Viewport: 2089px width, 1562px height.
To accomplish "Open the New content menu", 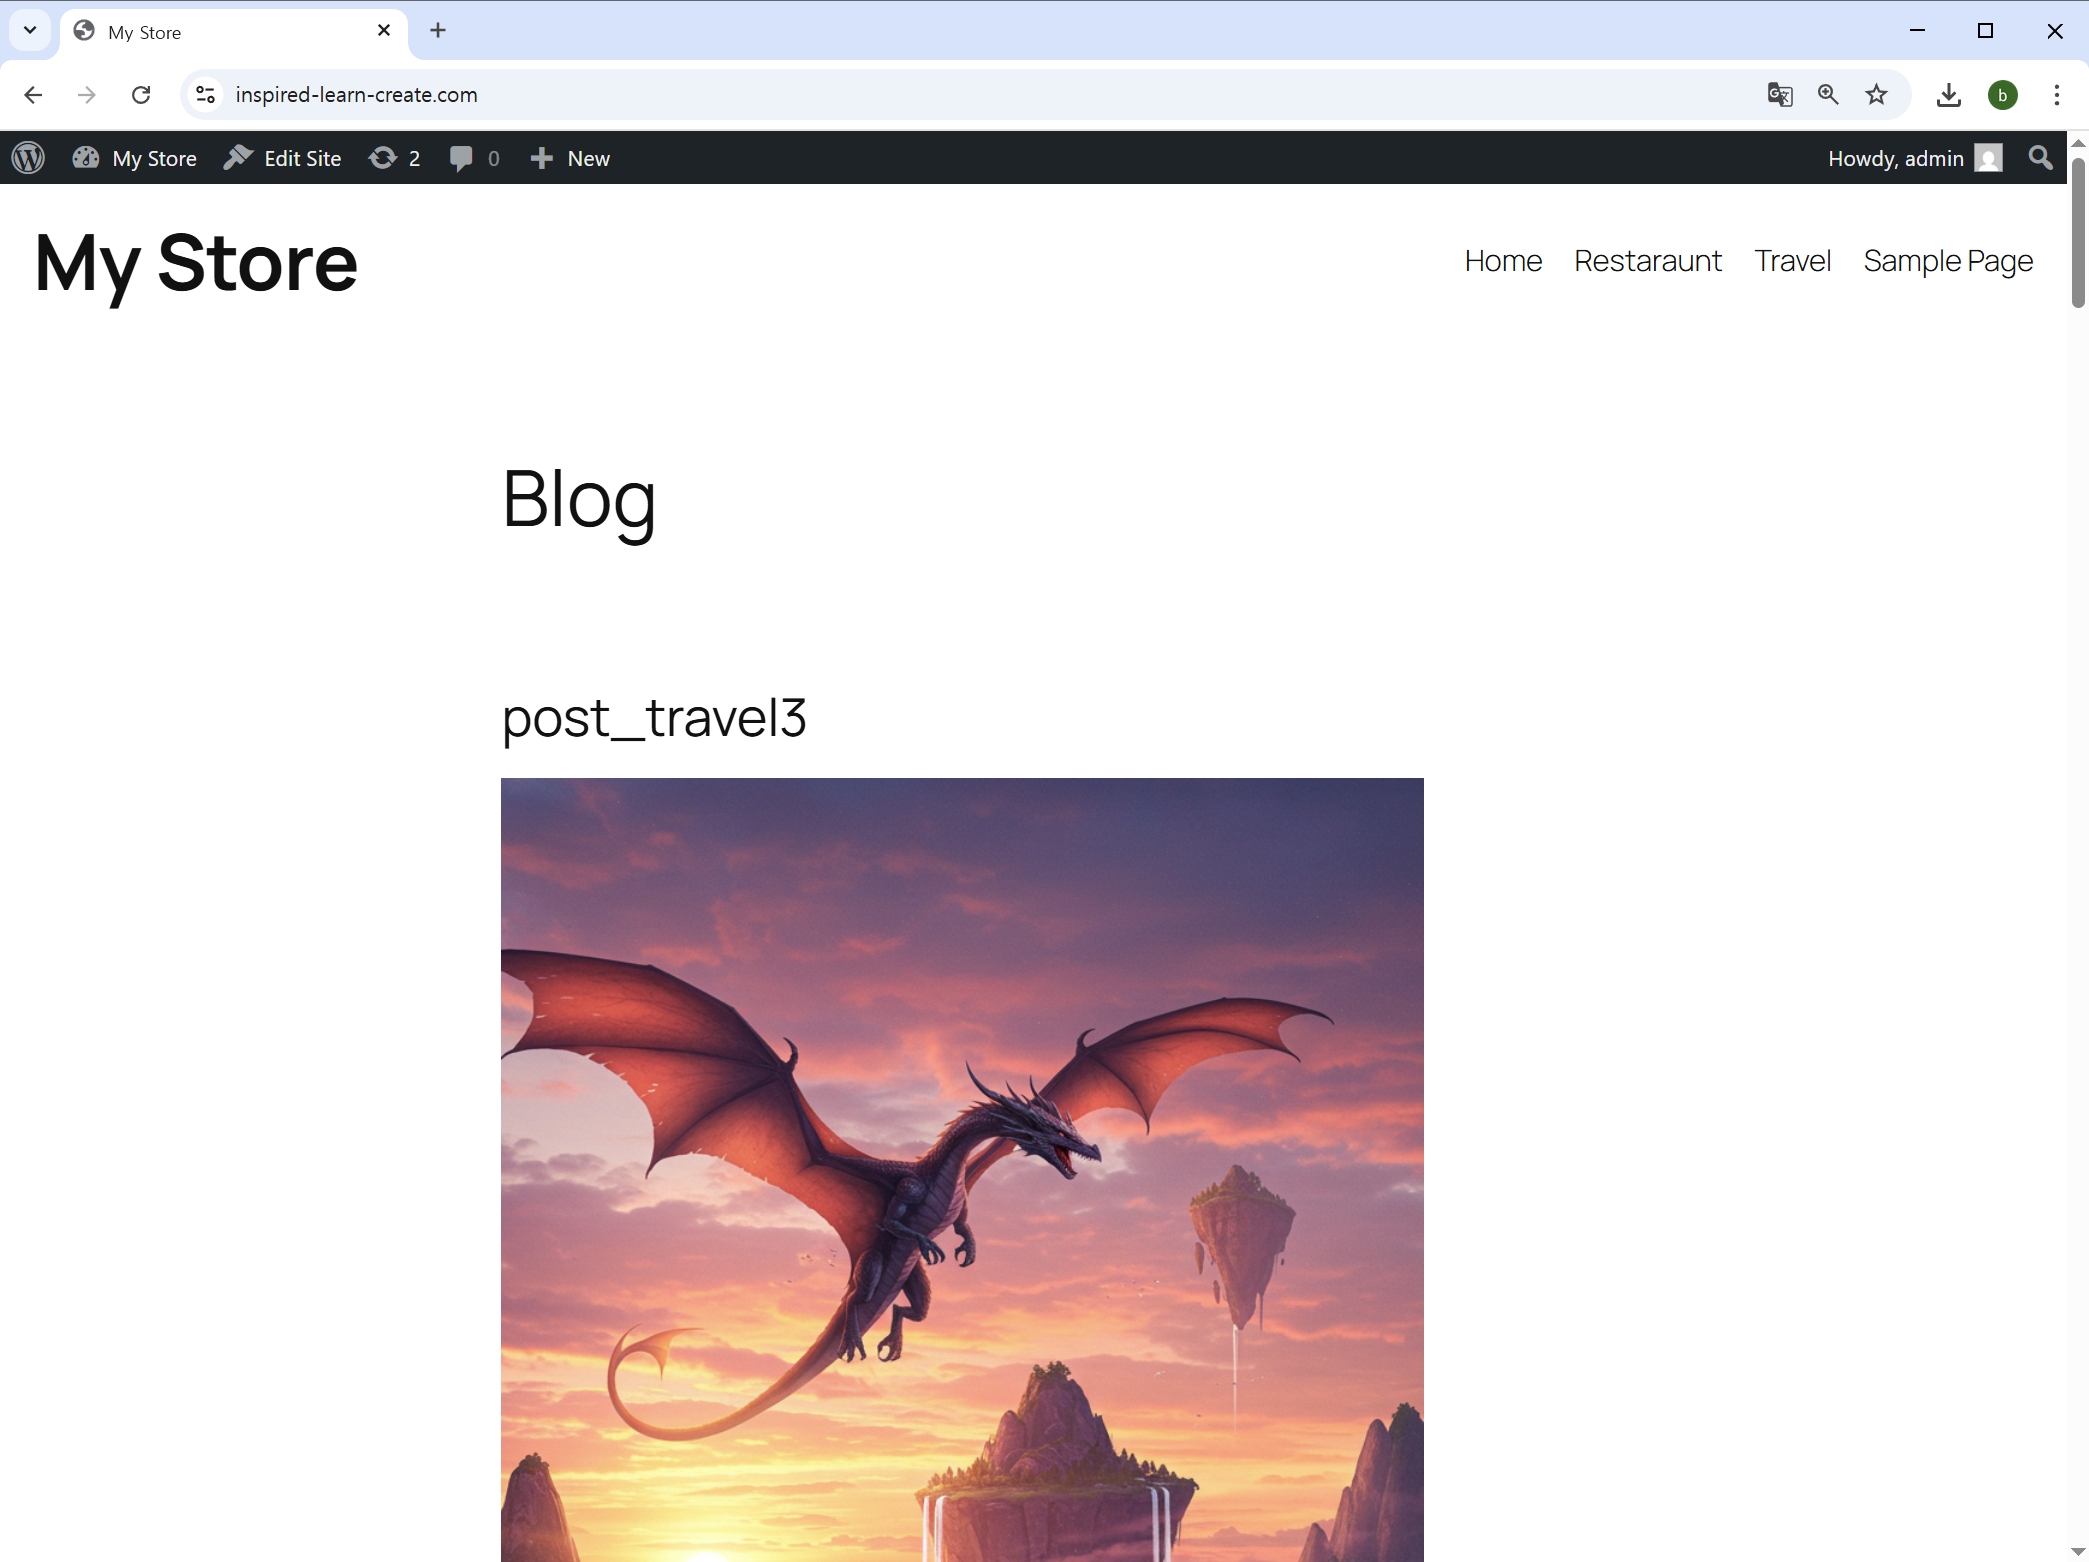I will [570, 158].
